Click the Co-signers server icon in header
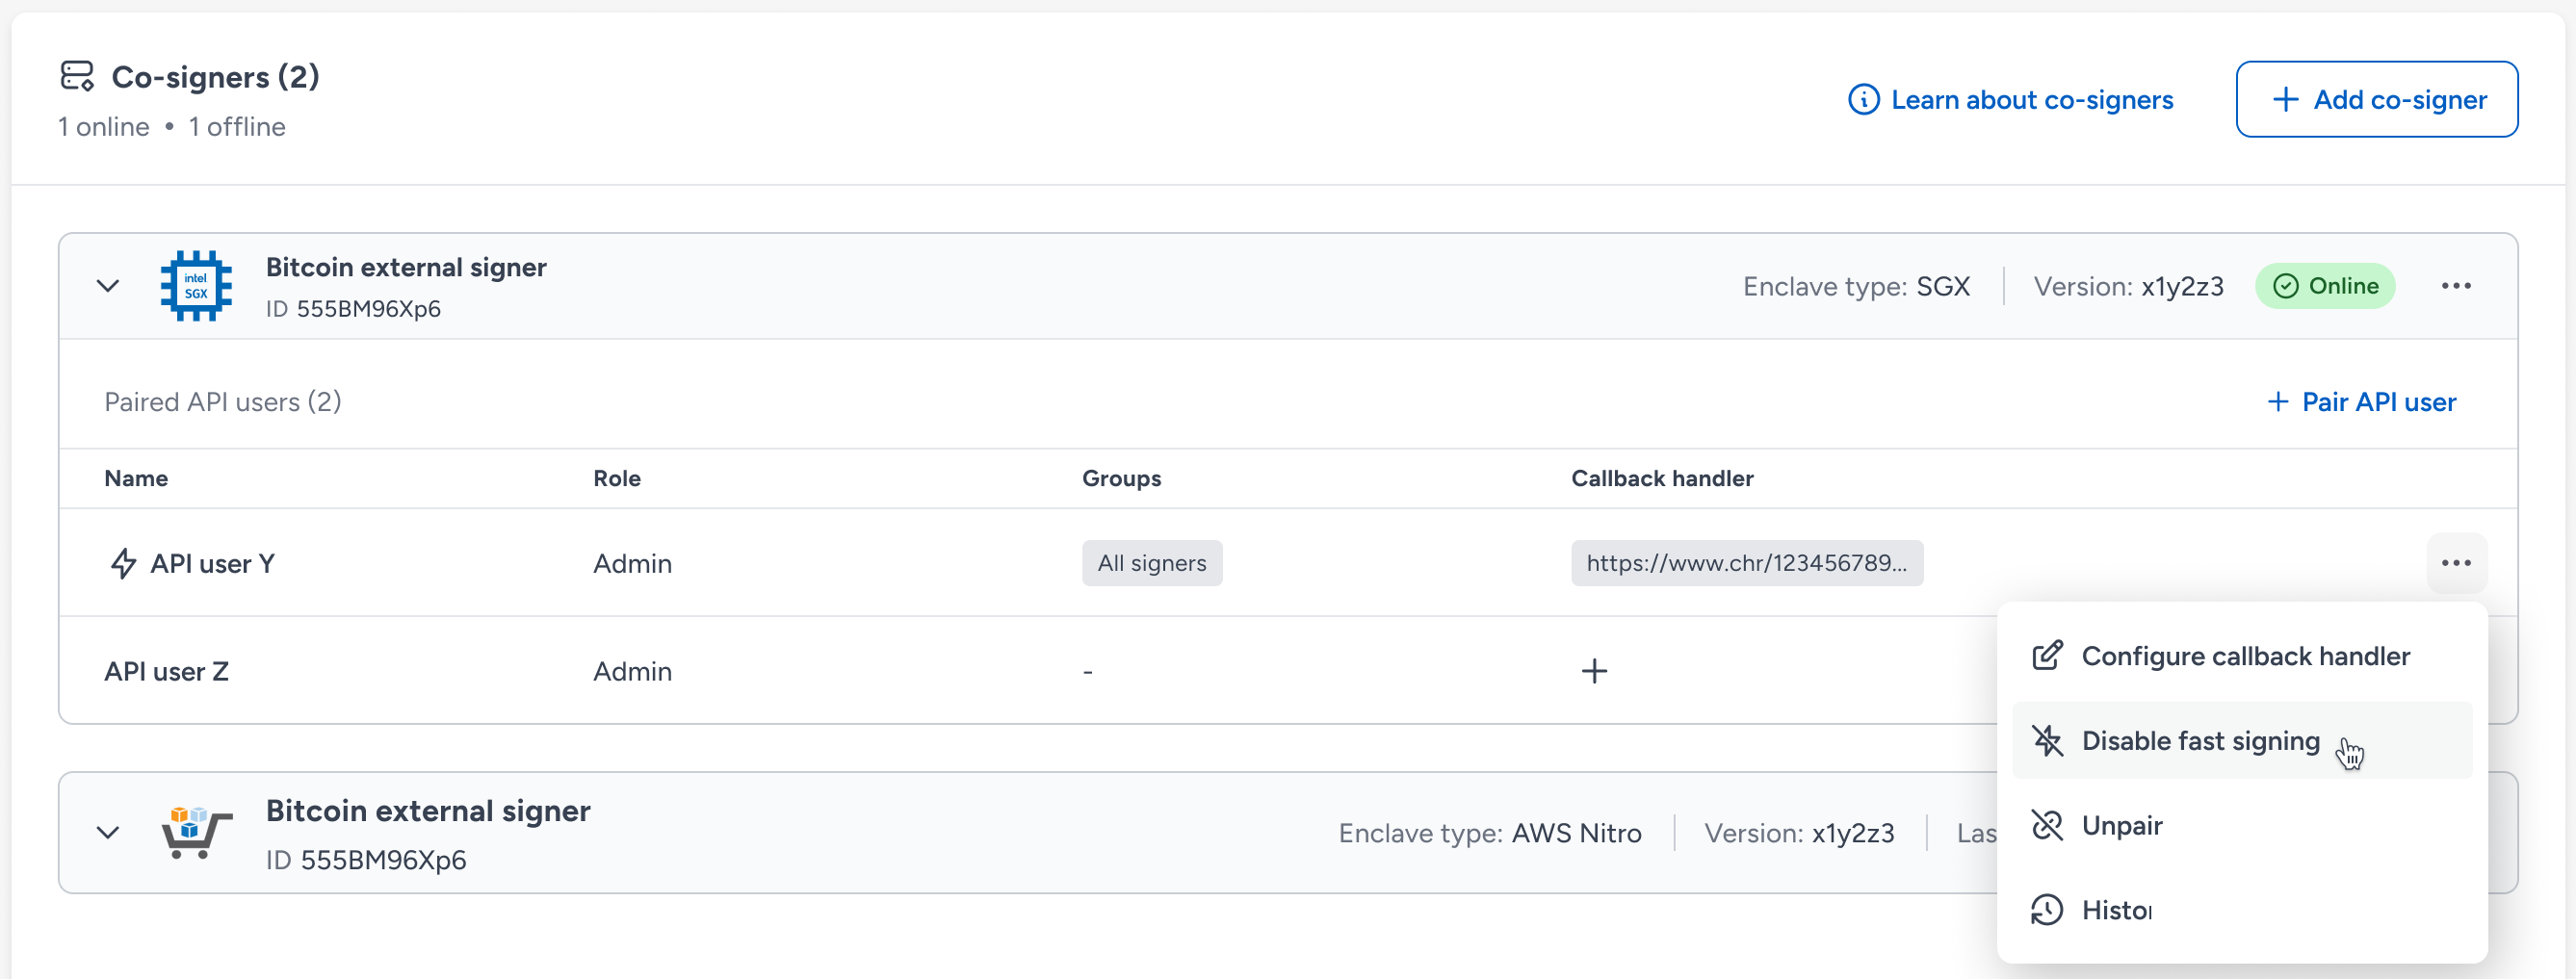2576x979 pixels. 77,76
